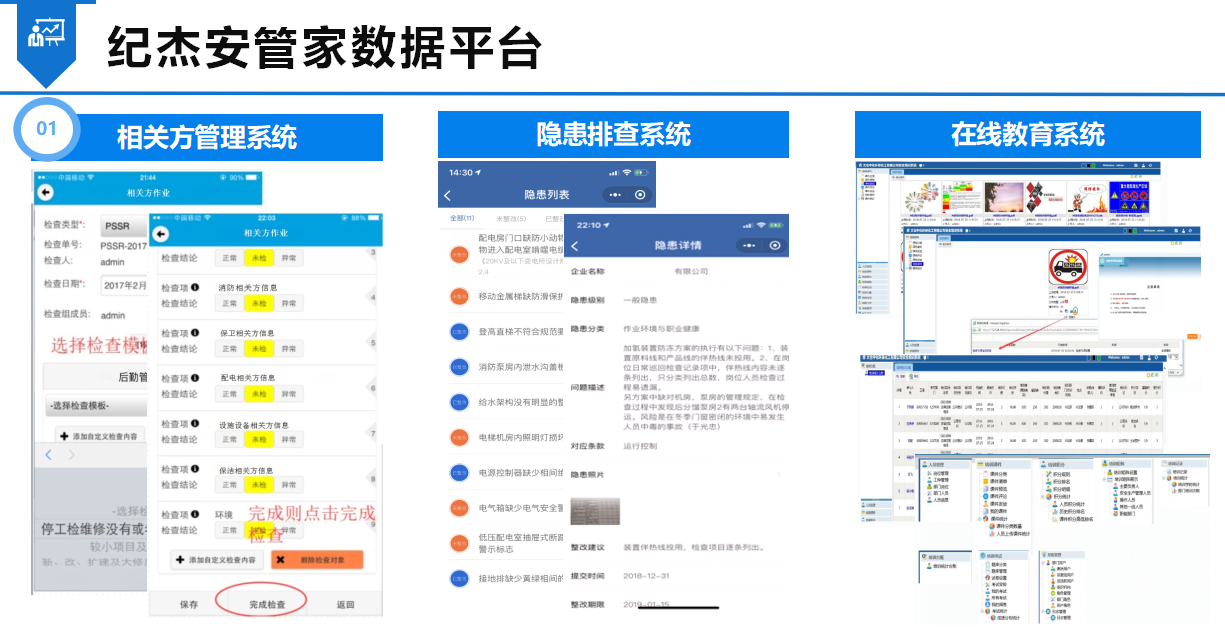Tap 返回 button at screen bottom
The image size is (1225, 627).
tap(345, 605)
